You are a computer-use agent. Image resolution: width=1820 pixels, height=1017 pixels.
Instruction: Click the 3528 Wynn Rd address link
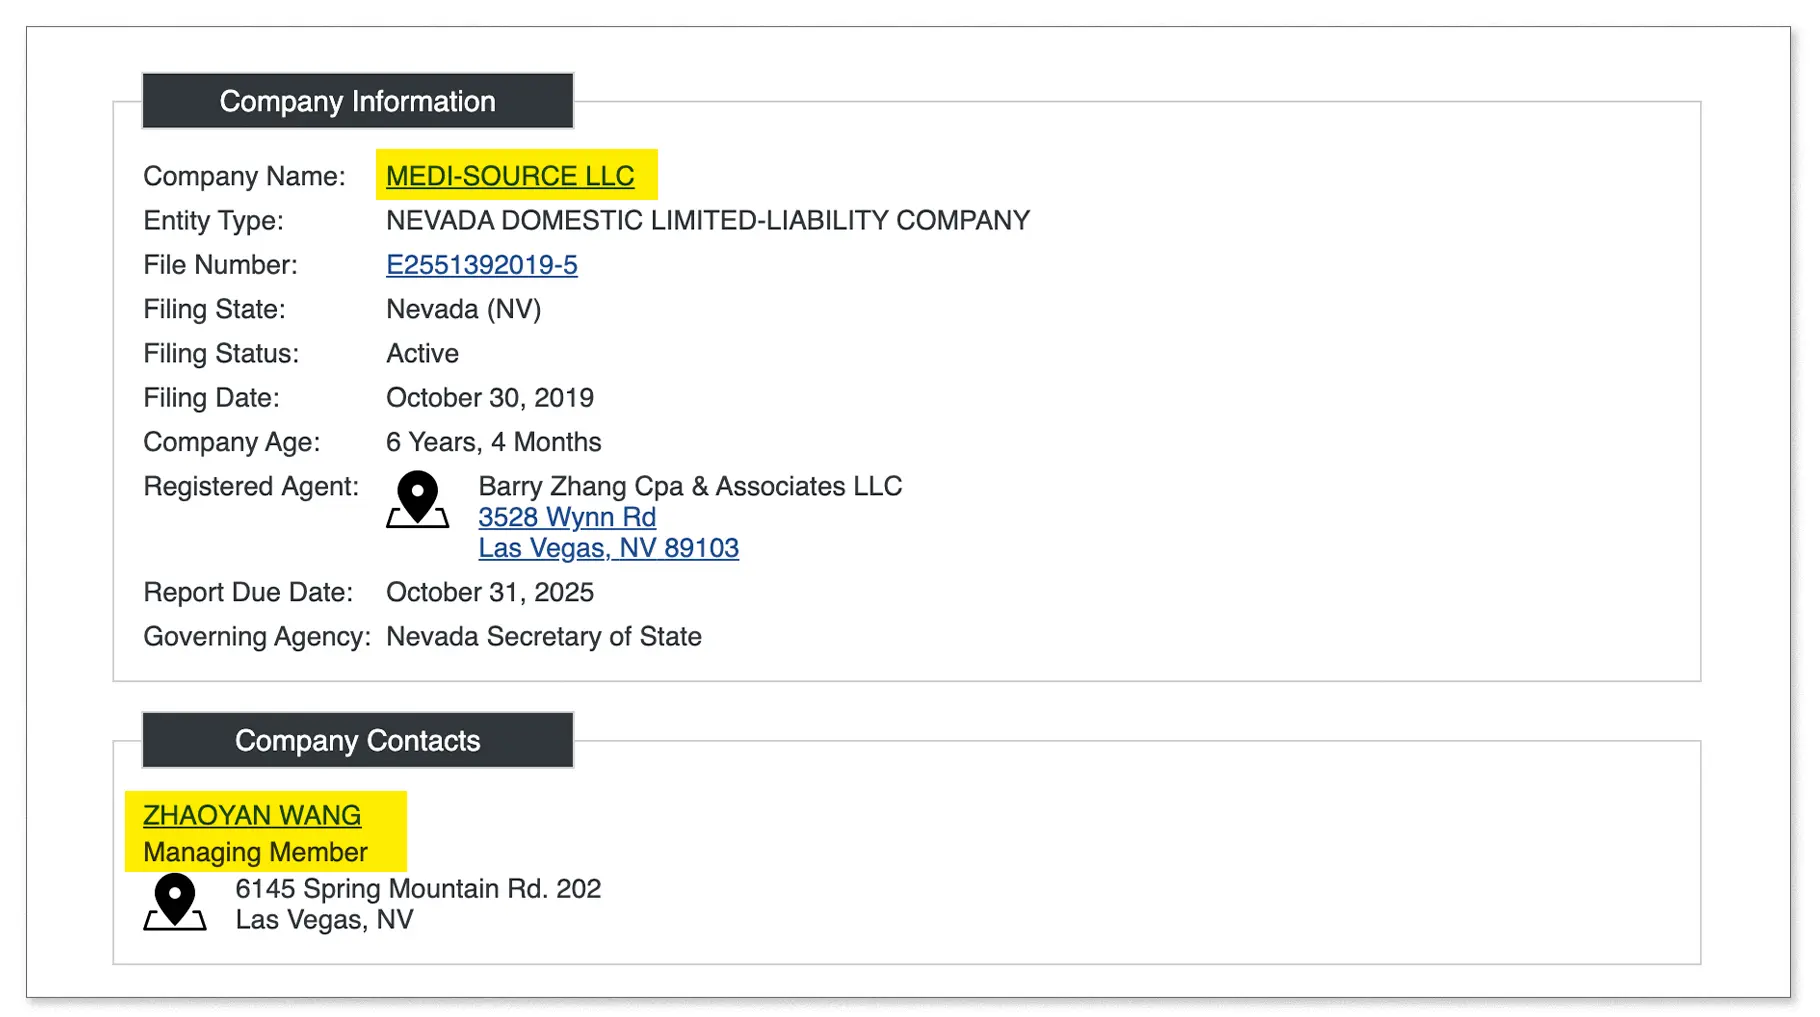pos(566,517)
